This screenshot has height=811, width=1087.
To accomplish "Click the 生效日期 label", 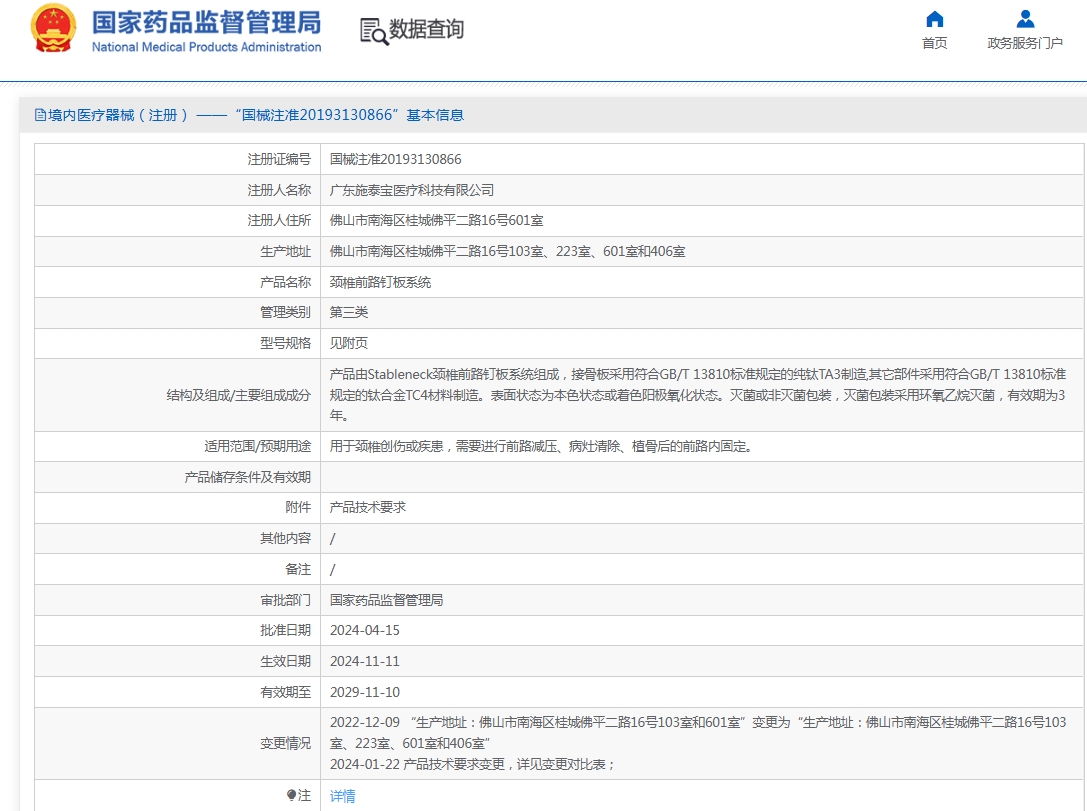I will 286,661.
